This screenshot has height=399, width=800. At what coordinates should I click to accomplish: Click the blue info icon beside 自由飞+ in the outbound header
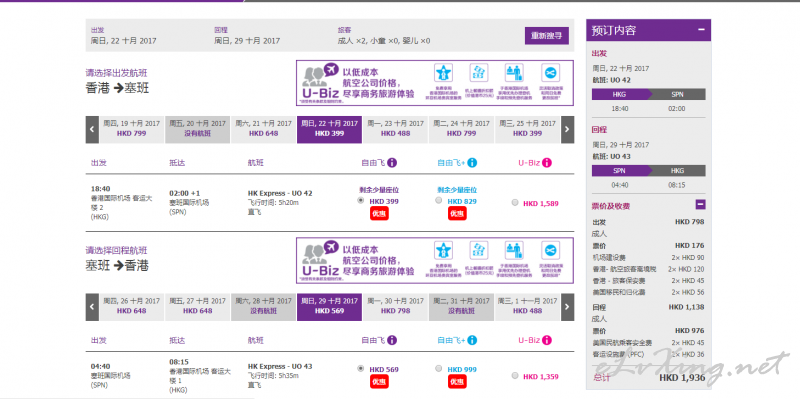(472, 163)
